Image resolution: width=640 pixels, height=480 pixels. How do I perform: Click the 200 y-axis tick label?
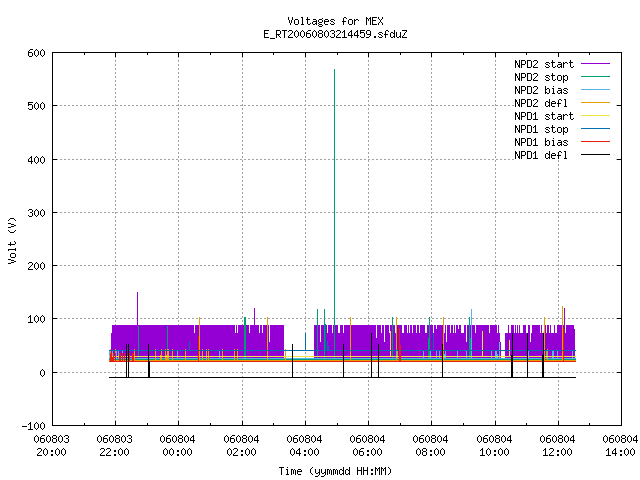pyautogui.click(x=36, y=266)
